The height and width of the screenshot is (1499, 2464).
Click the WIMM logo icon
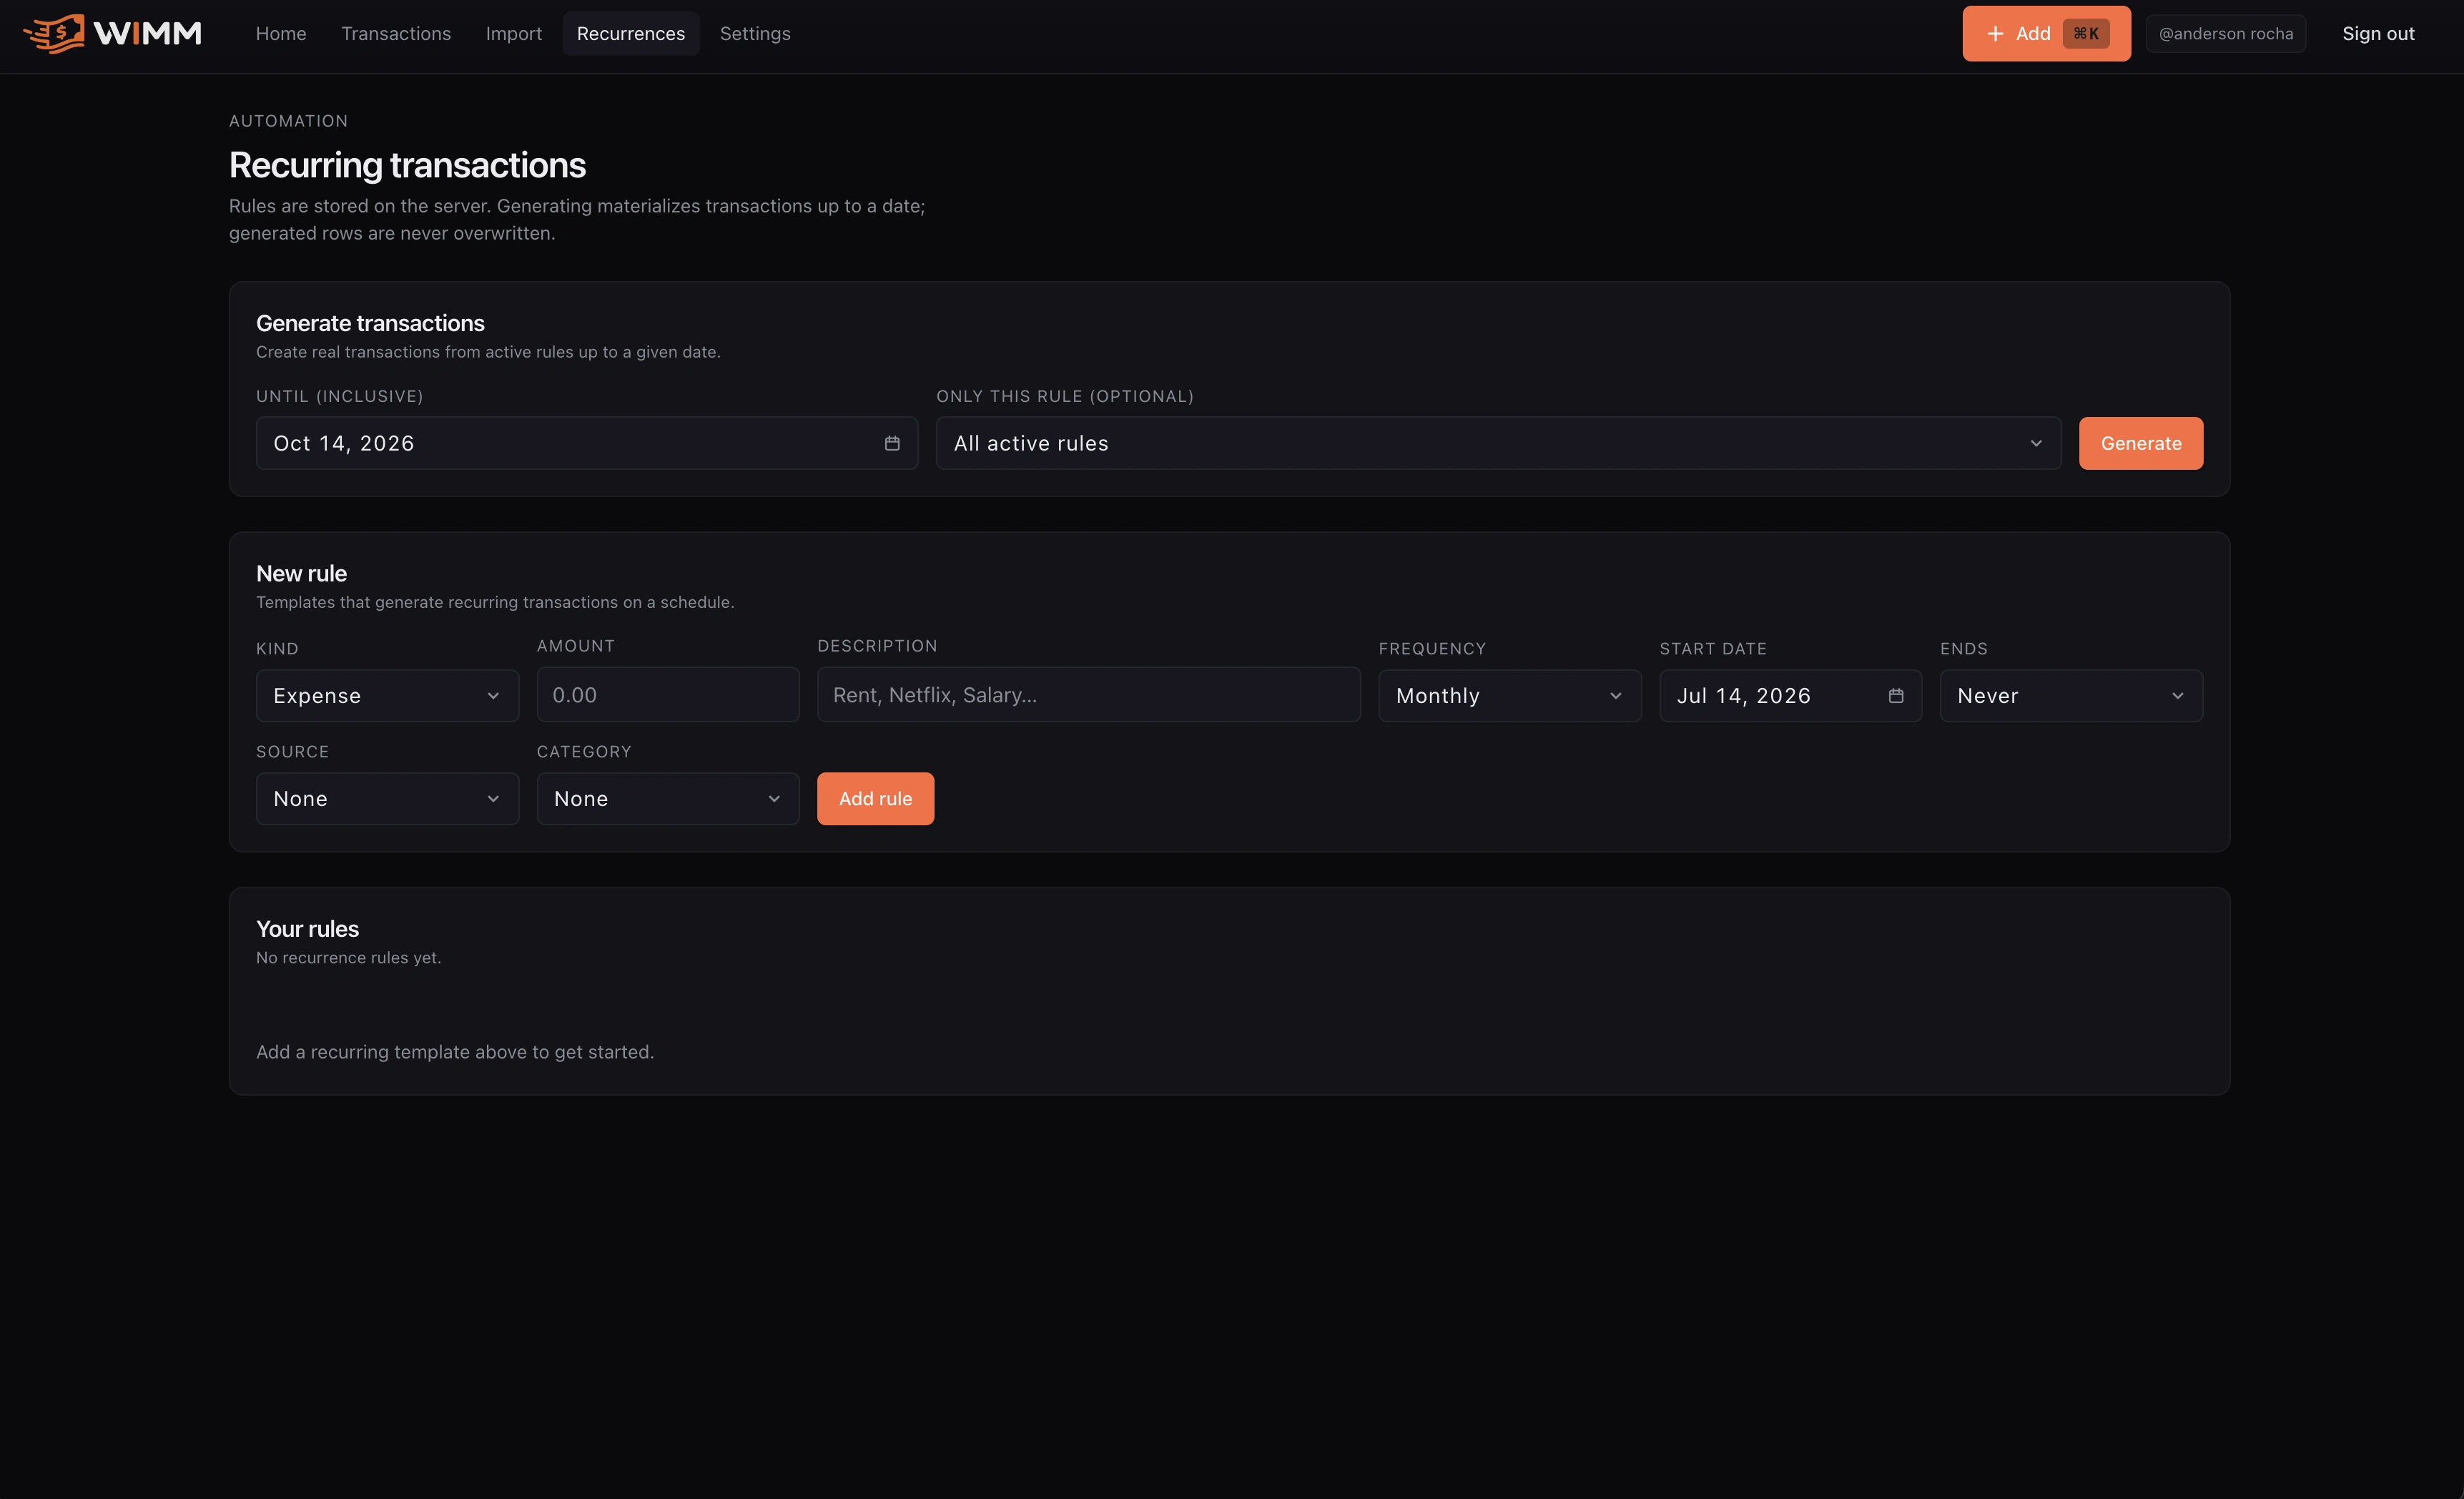[54, 33]
